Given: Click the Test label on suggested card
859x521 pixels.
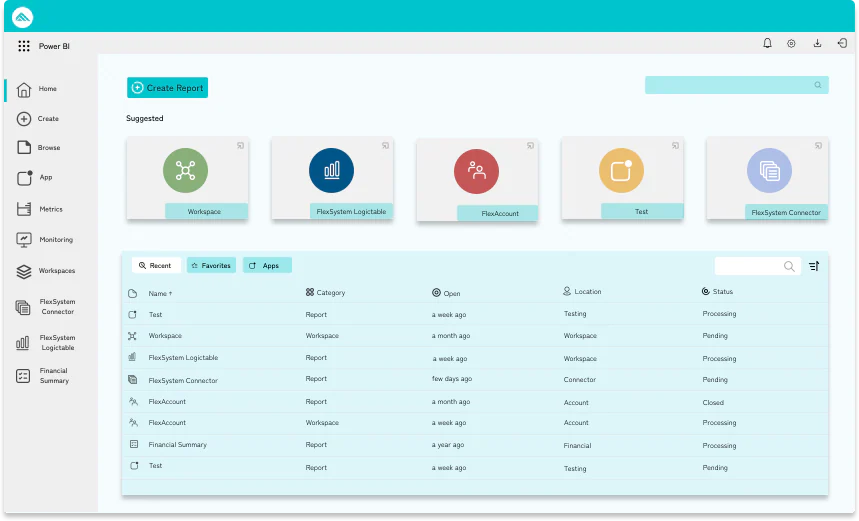Looking at the screenshot, I should tap(642, 211).
